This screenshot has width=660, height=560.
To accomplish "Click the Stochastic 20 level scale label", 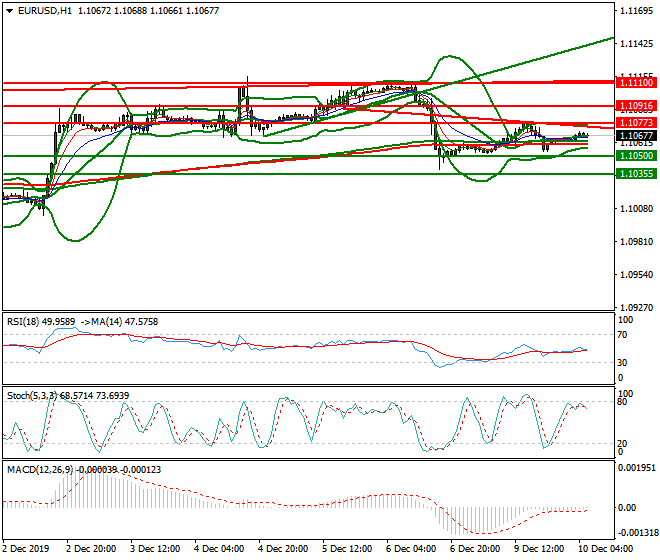I will (x=622, y=444).
